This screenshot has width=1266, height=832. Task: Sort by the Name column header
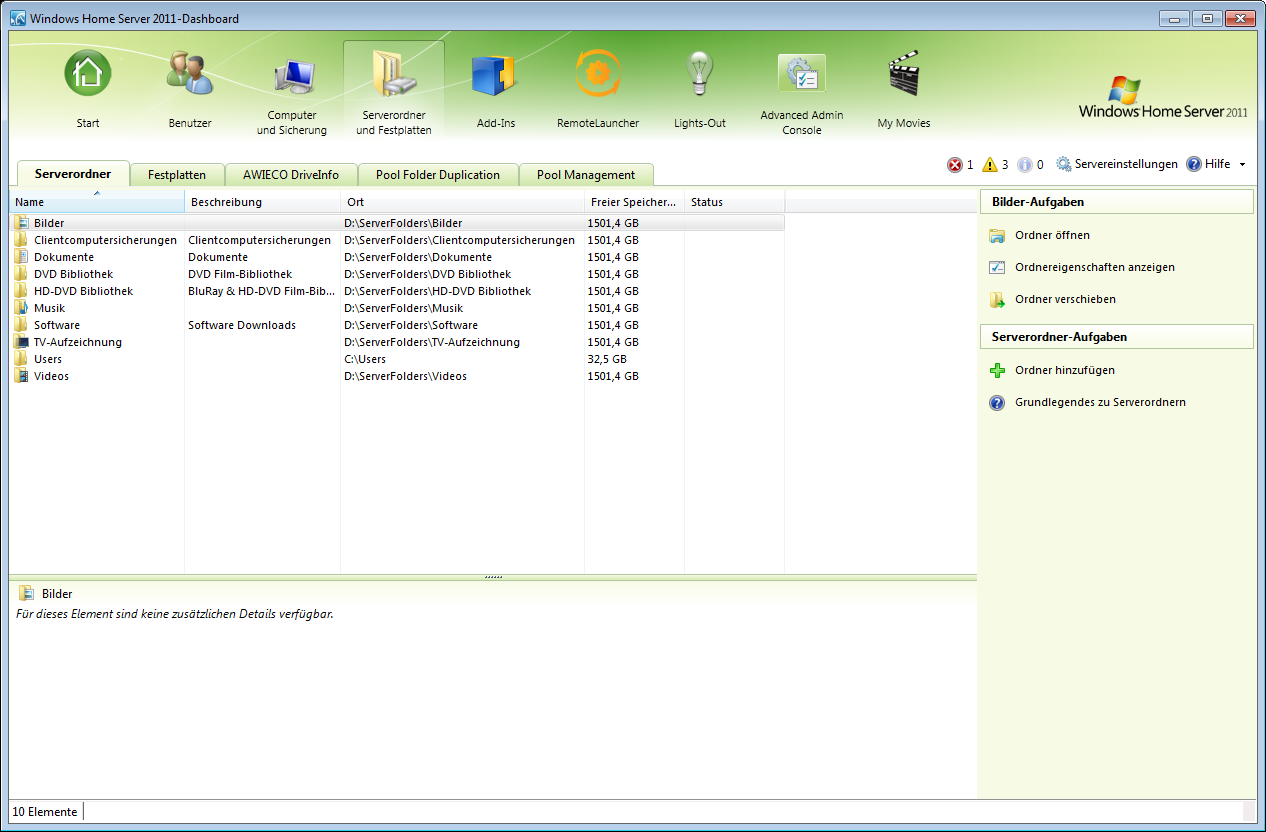(97, 202)
